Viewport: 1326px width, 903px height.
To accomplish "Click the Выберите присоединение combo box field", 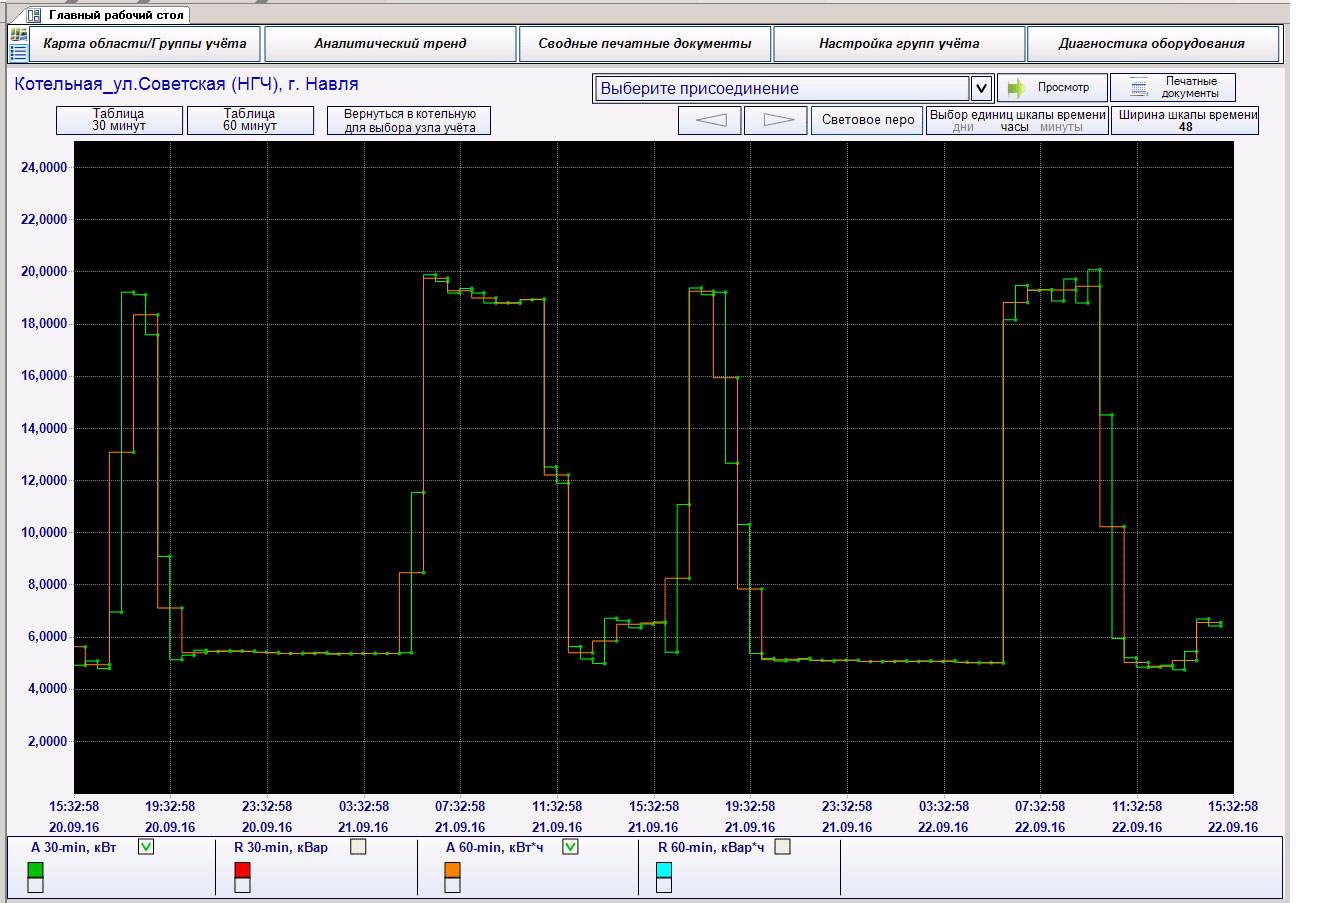I will click(782, 88).
